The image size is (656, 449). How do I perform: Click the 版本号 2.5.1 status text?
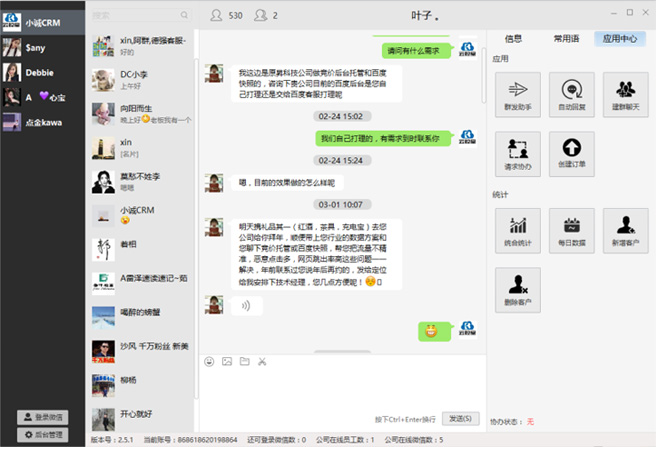pyautogui.click(x=112, y=440)
